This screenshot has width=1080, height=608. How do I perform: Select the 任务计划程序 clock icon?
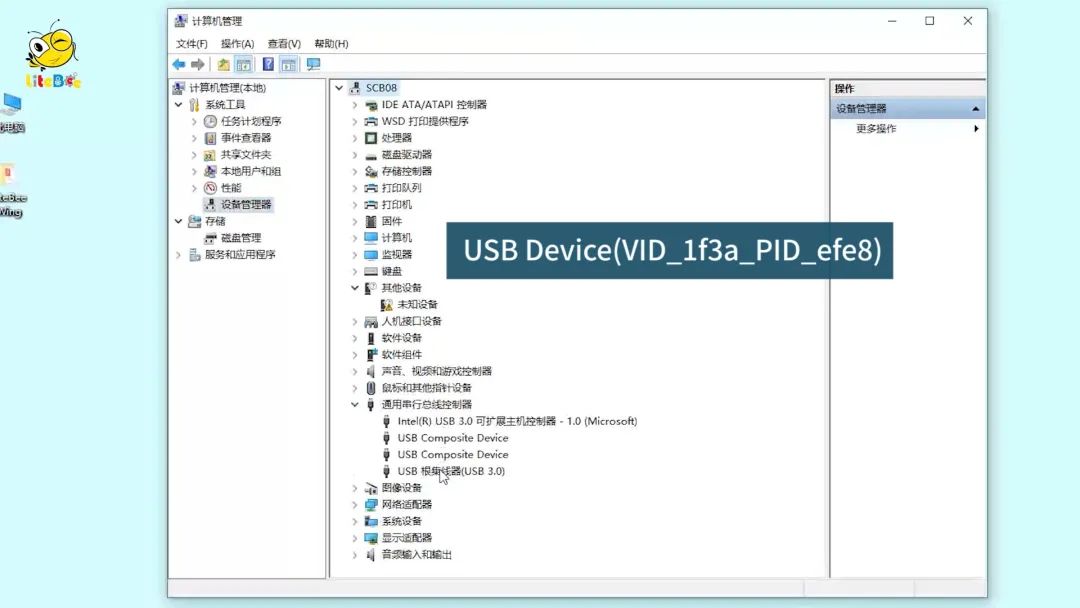(211, 121)
